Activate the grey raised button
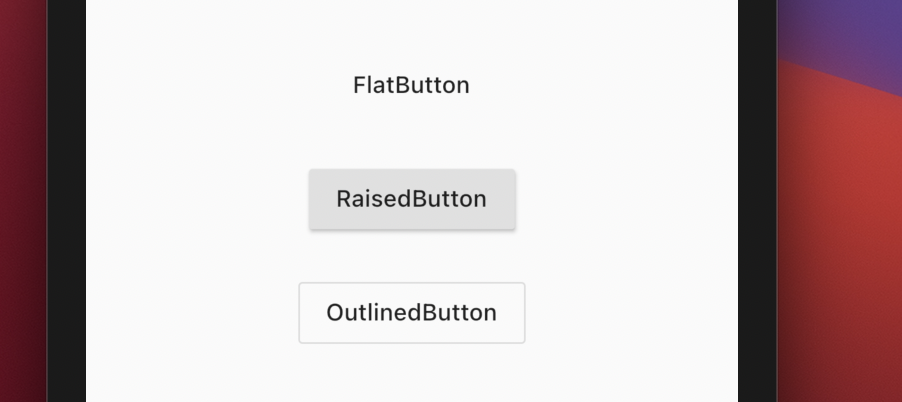Screen dimensions: 902x402 click(411, 199)
